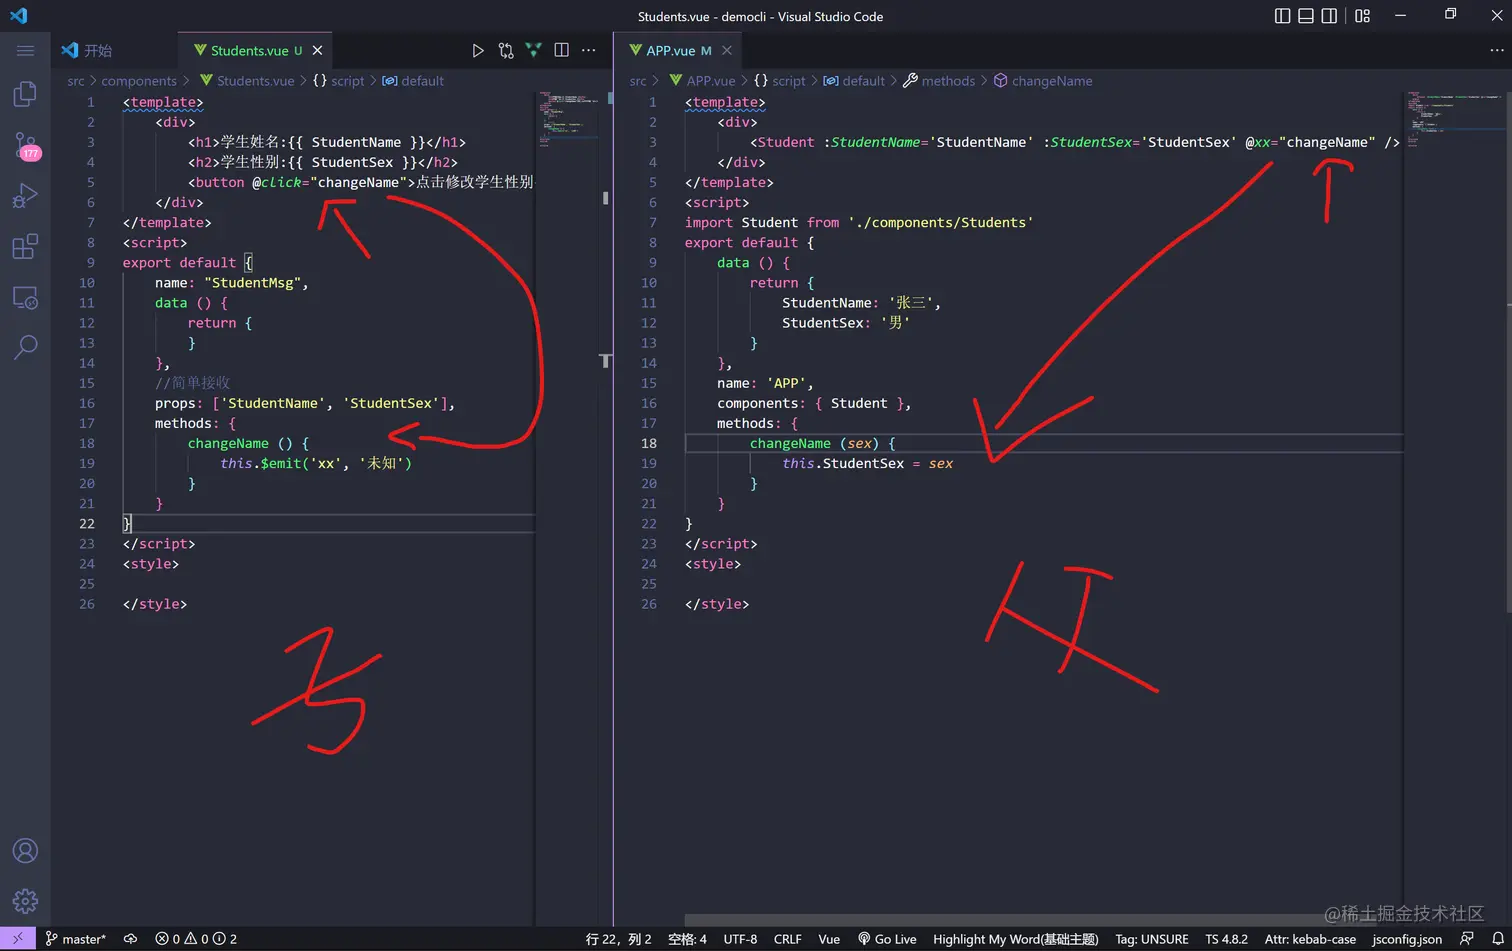The image size is (1512, 951).
Task: Toggle secondary side bar visibility
Action: 1329,16
